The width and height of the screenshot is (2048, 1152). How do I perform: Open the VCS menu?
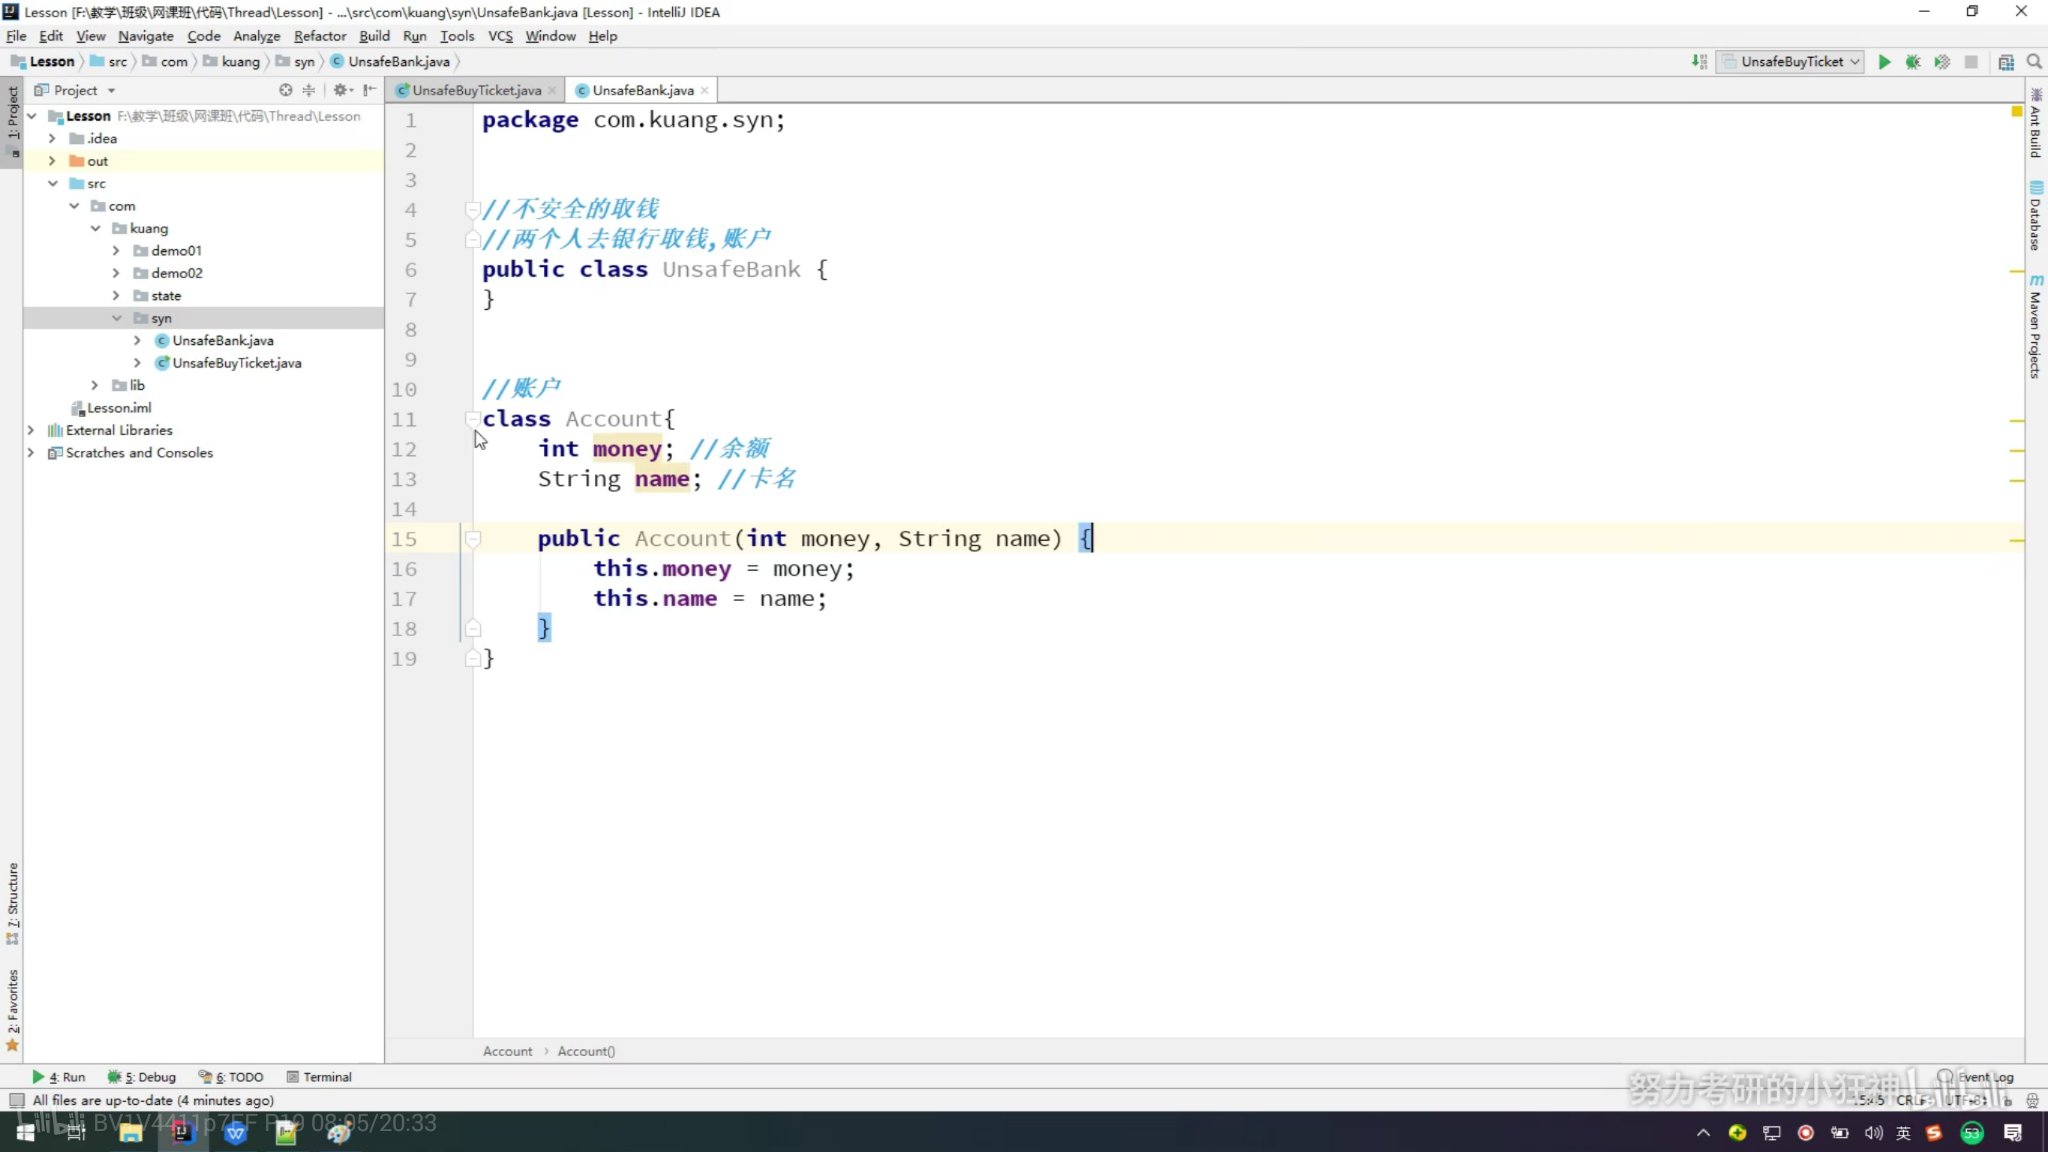coord(500,36)
